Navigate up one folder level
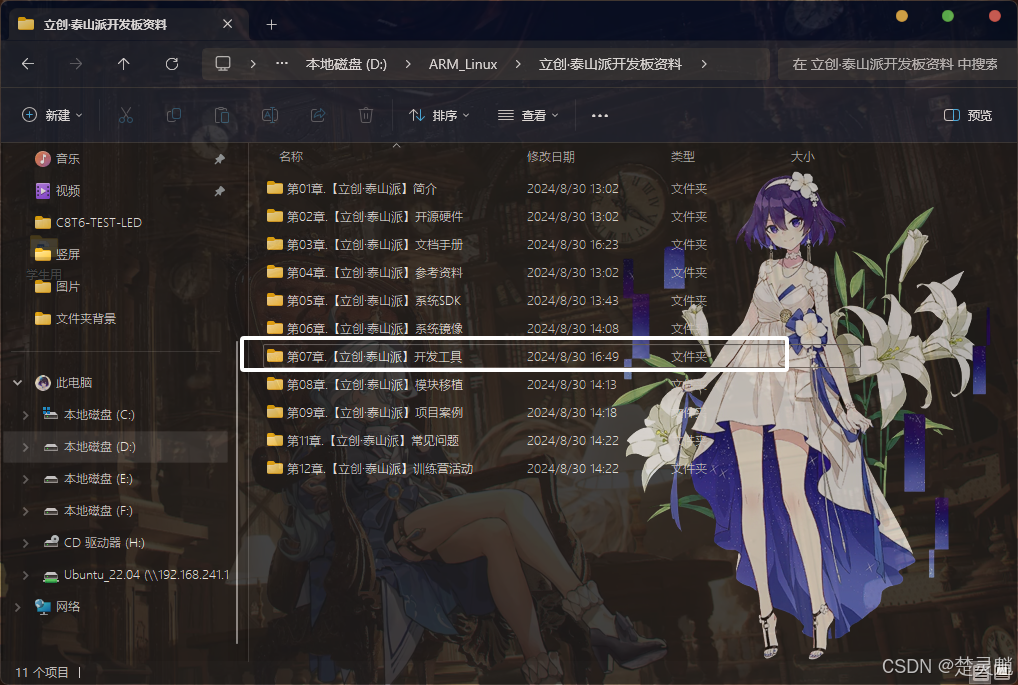Image resolution: width=1018 pixels, height=685 pixels. tap(123, 64)
